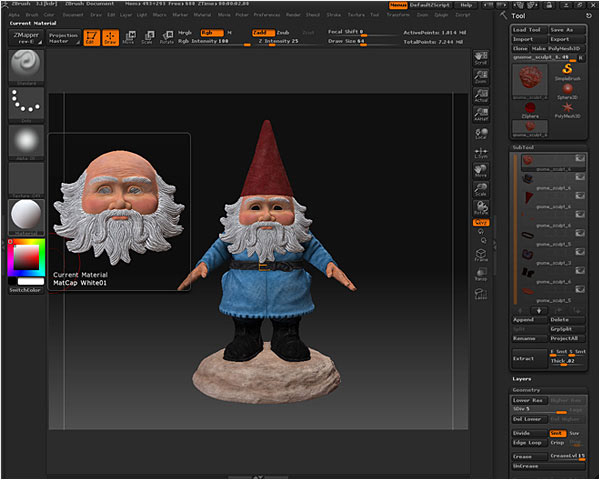Screen dimensions: 600x480
Task: Open the Dots stroke type selector
Action: coord(26,104)
